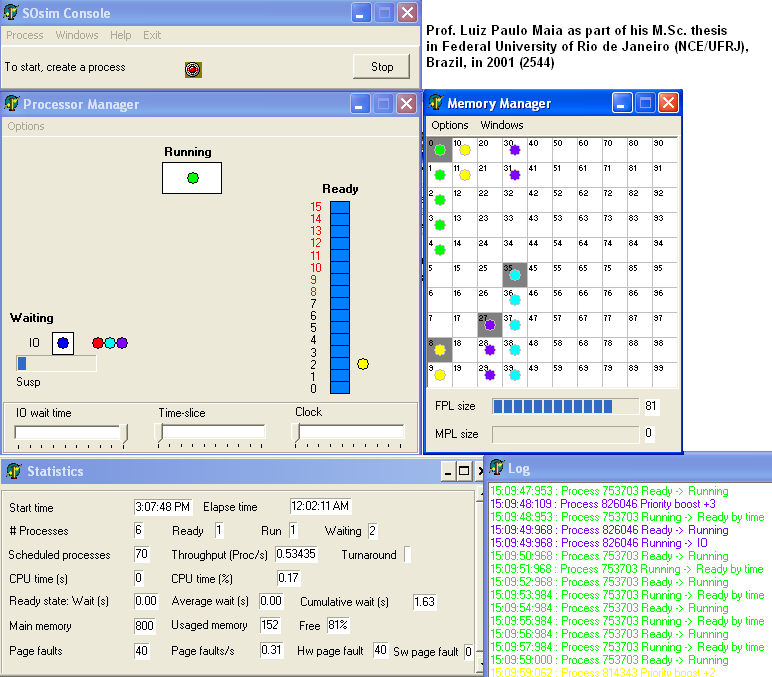Open Memory Manager Options menu
Viewport: 772px width, 677px height.
point(450,125)
